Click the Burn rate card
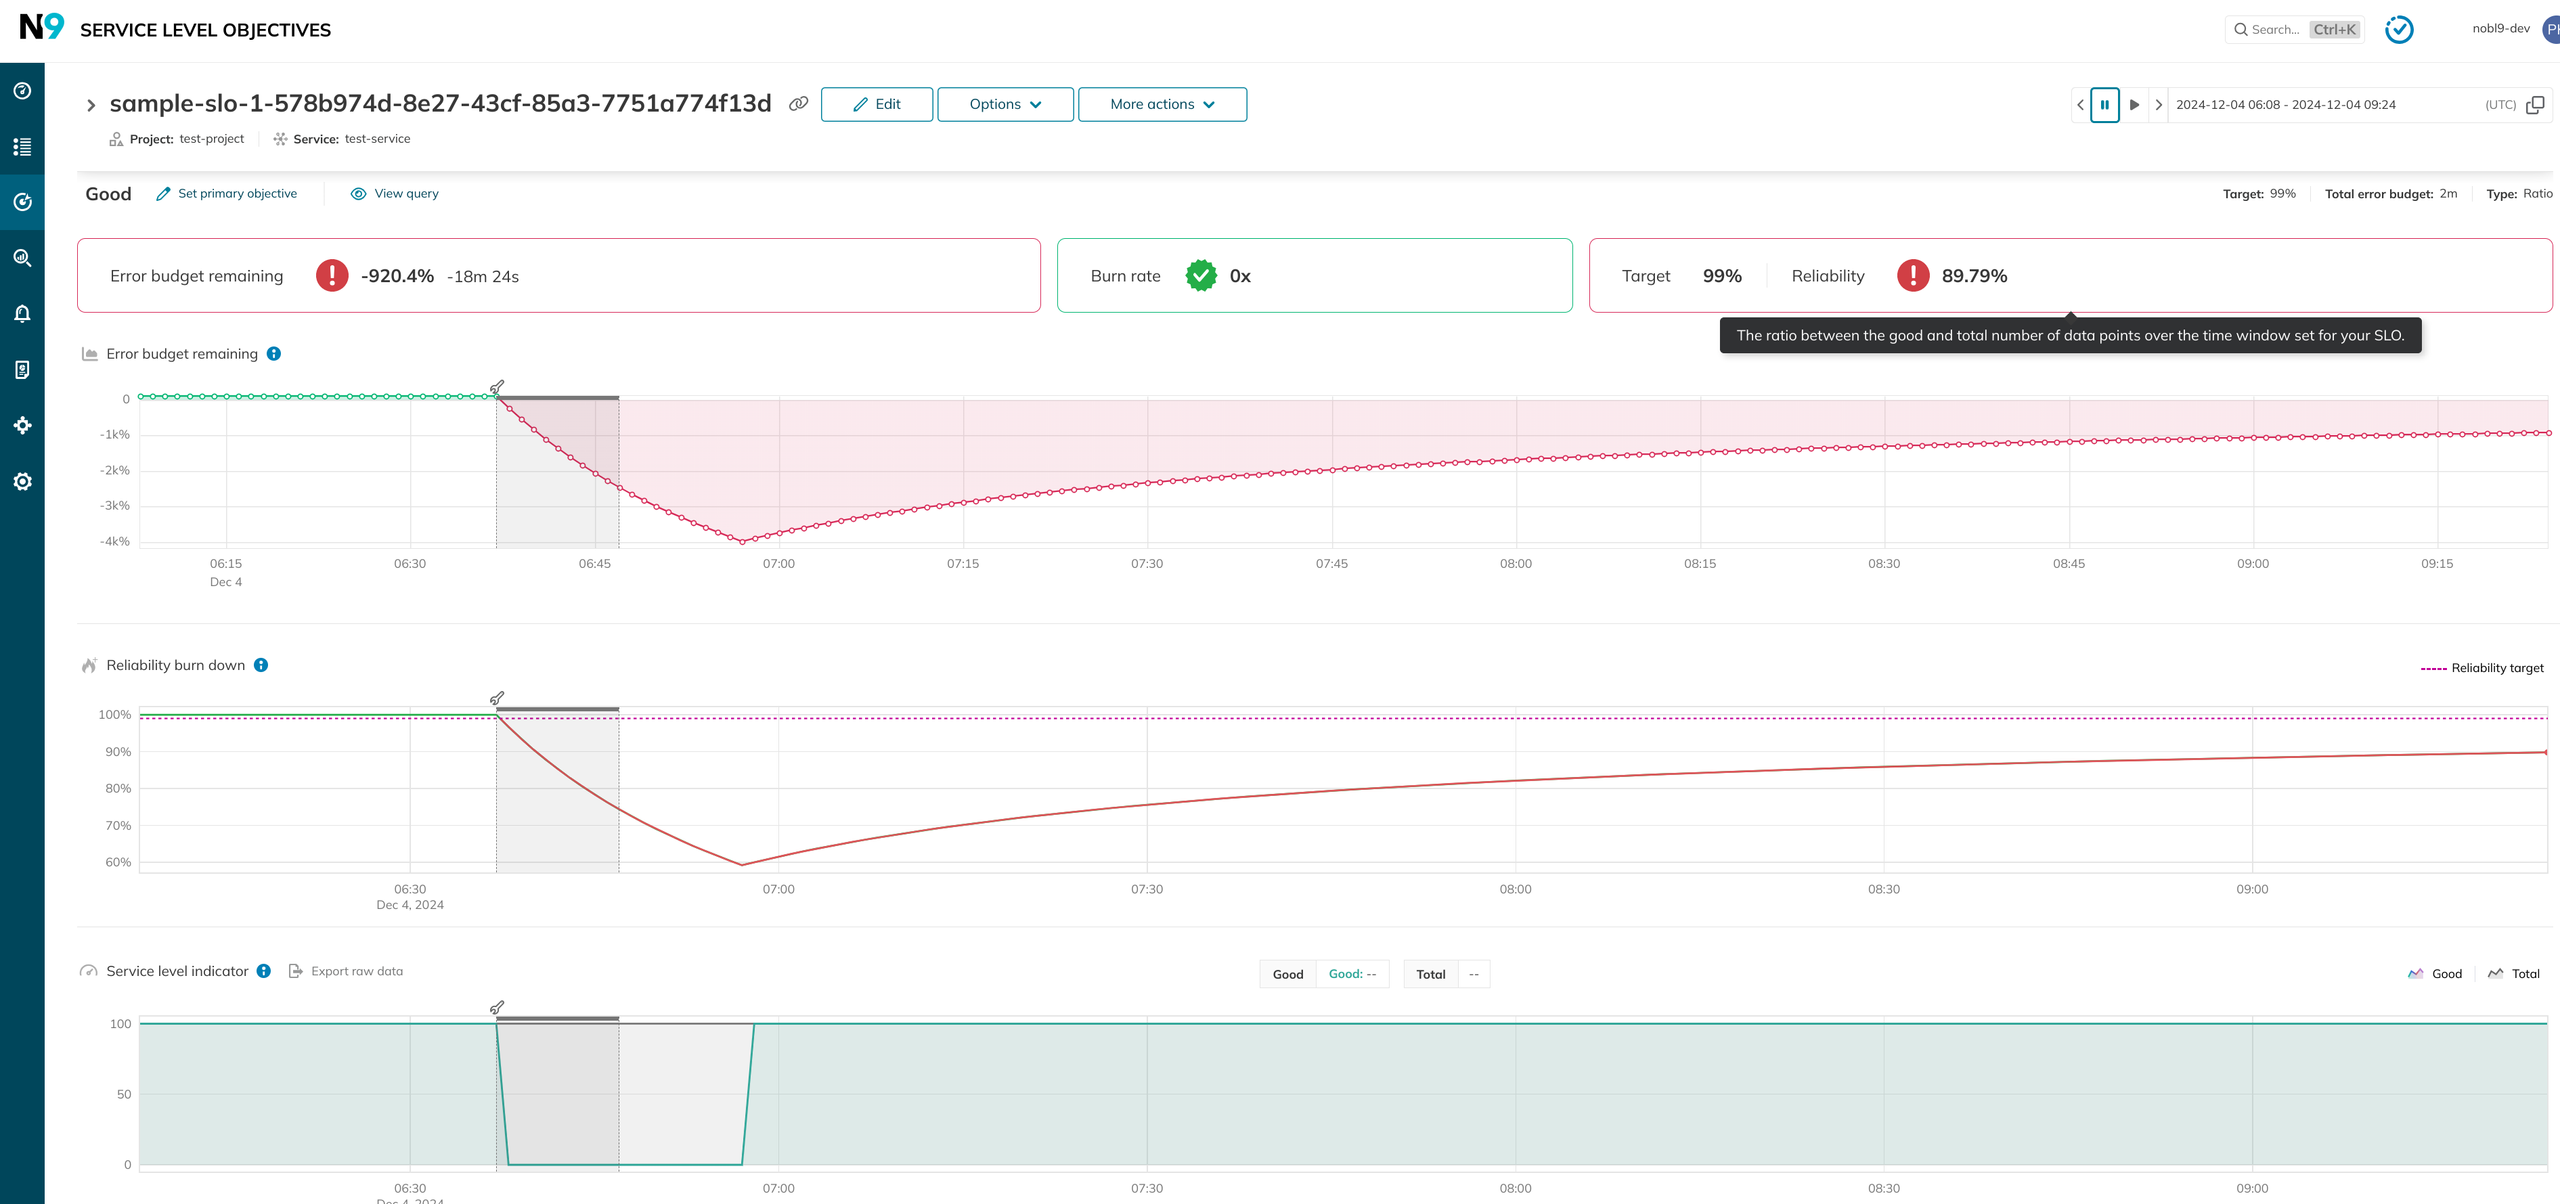The height and width of the screenshot is (1204, 2560). tap(1315, 276)
